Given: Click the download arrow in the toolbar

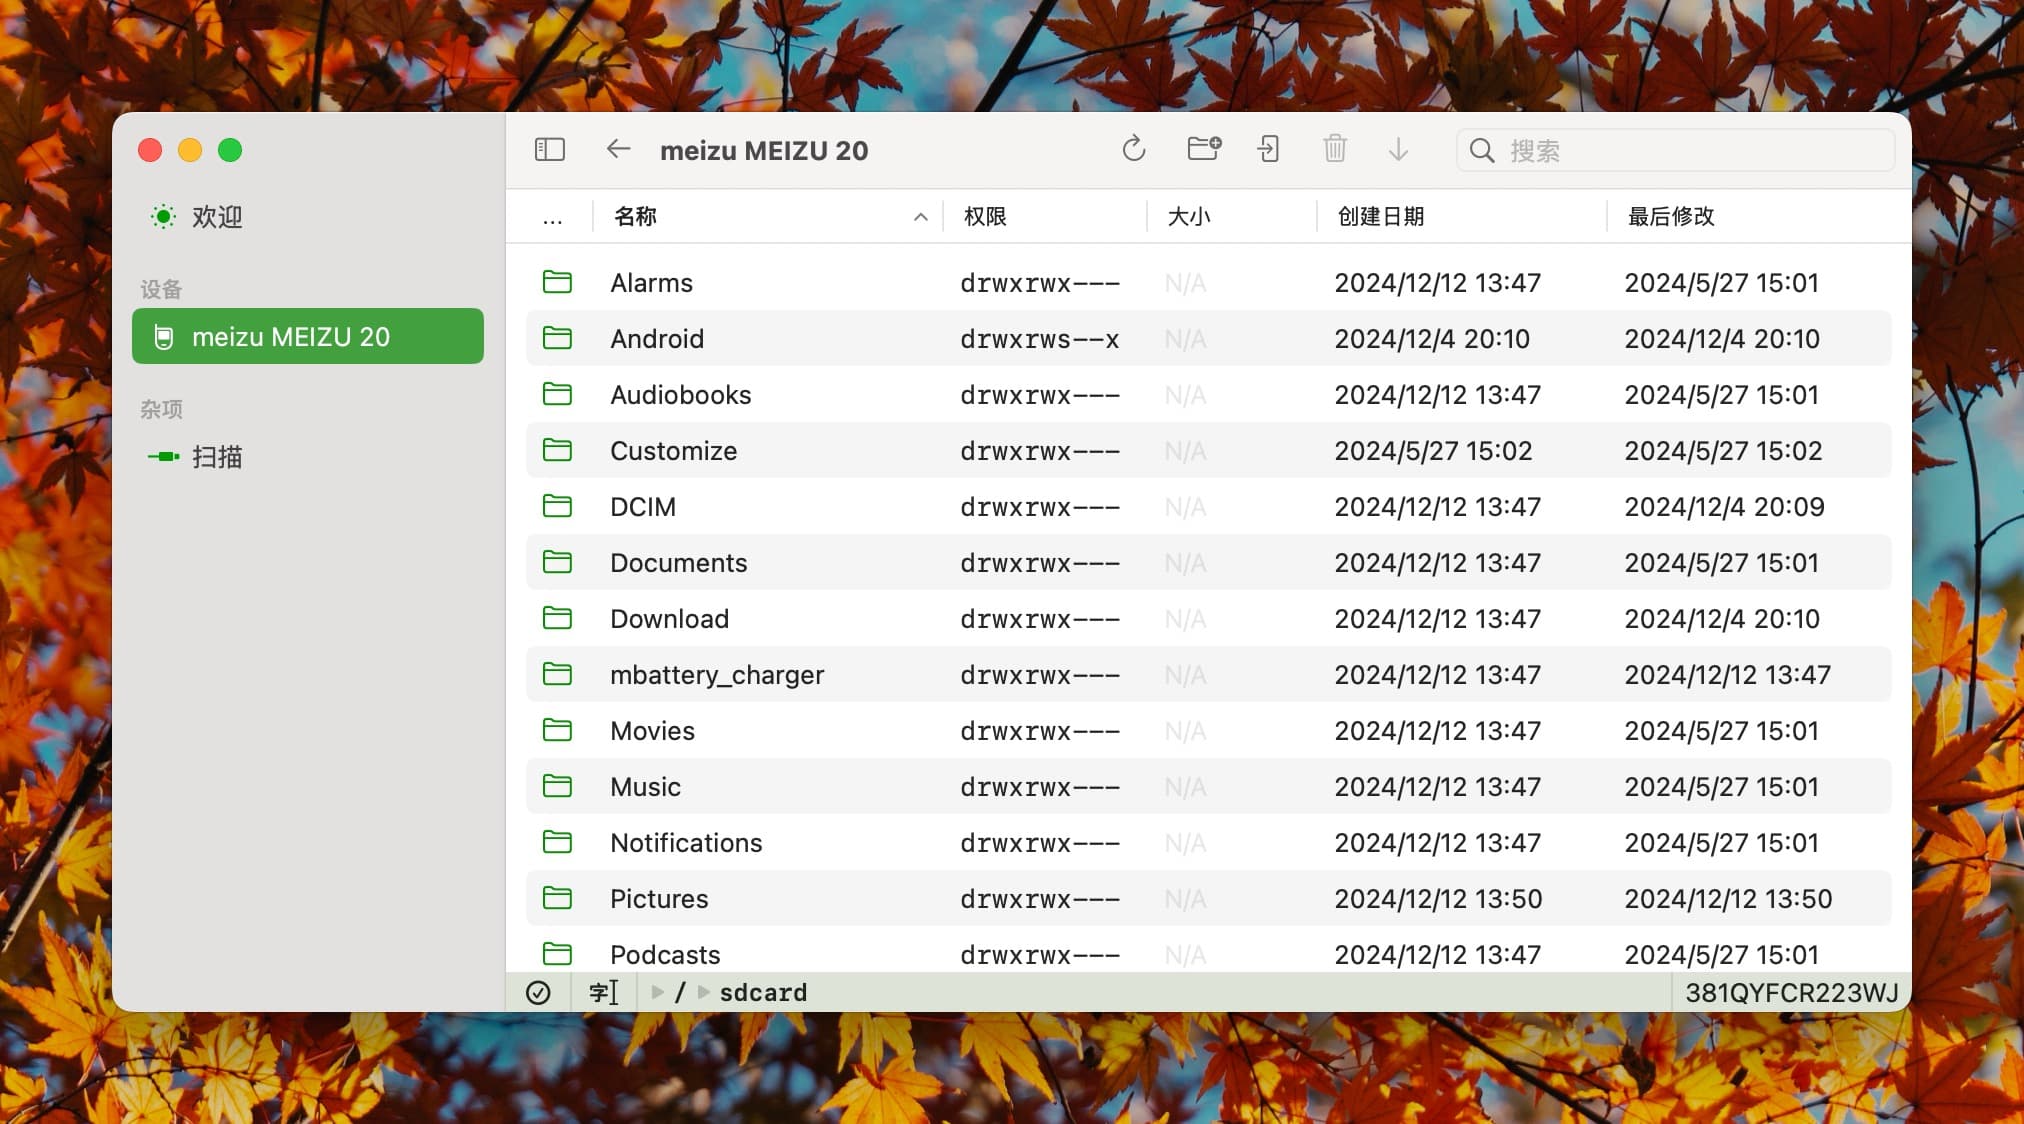Looking at the screenshot, I should tap(1399, 149).
